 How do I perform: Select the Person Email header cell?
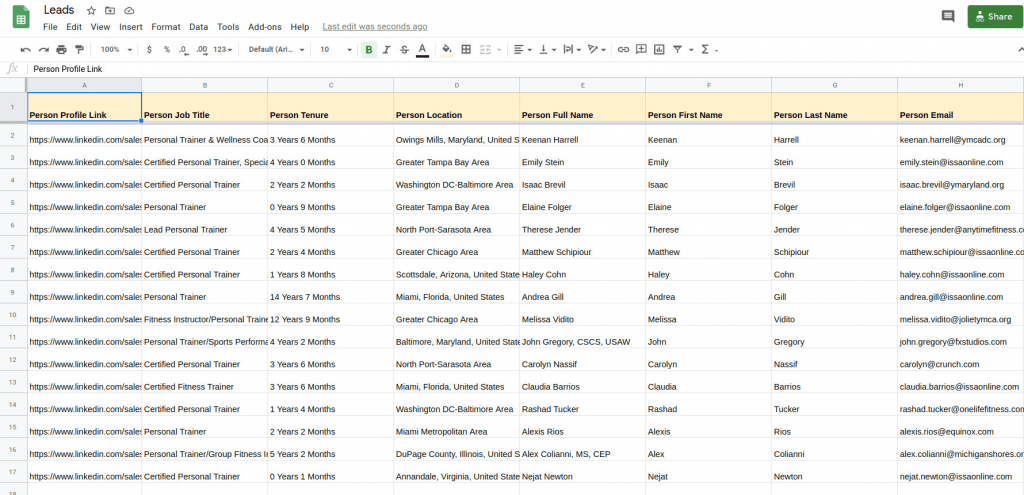tap(961, 106)
